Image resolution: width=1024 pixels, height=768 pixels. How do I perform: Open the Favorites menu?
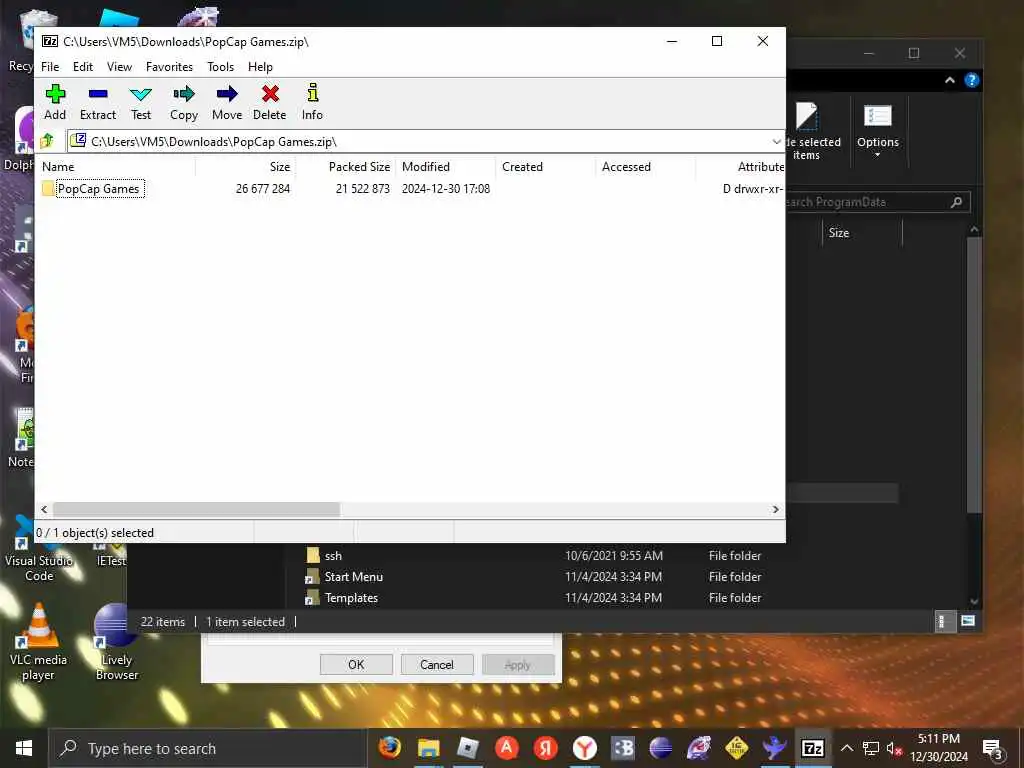169,67
